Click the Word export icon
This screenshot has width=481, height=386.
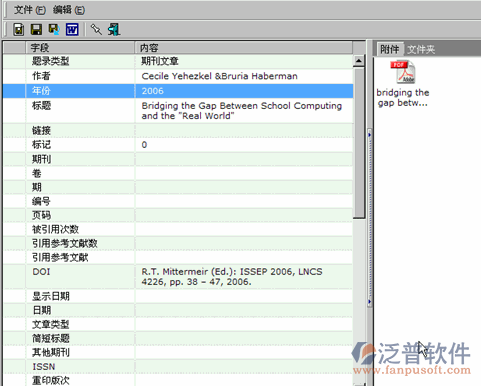point(72,29)
